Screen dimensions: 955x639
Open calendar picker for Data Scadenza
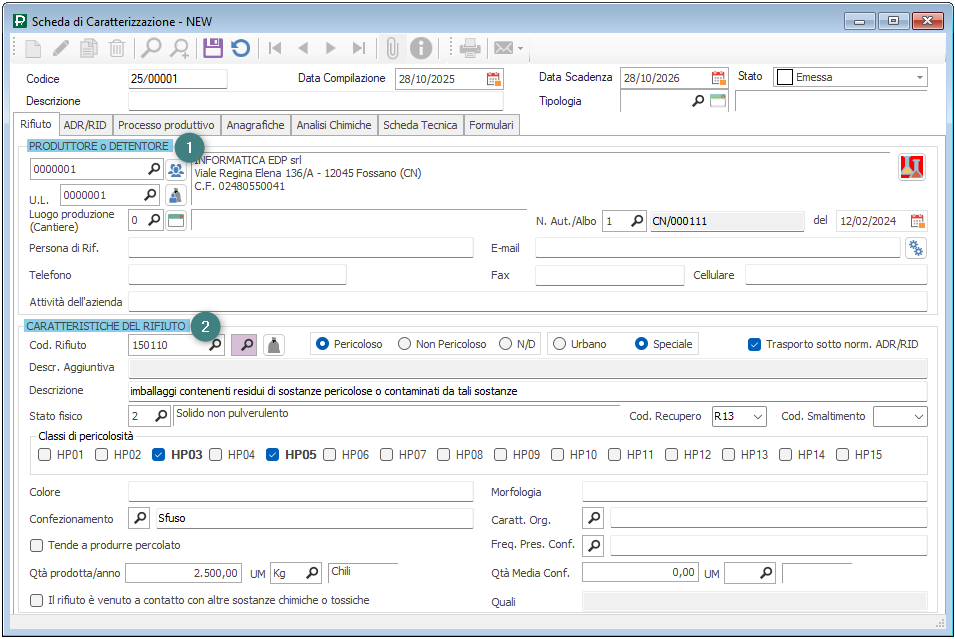(x=718, y=78)
